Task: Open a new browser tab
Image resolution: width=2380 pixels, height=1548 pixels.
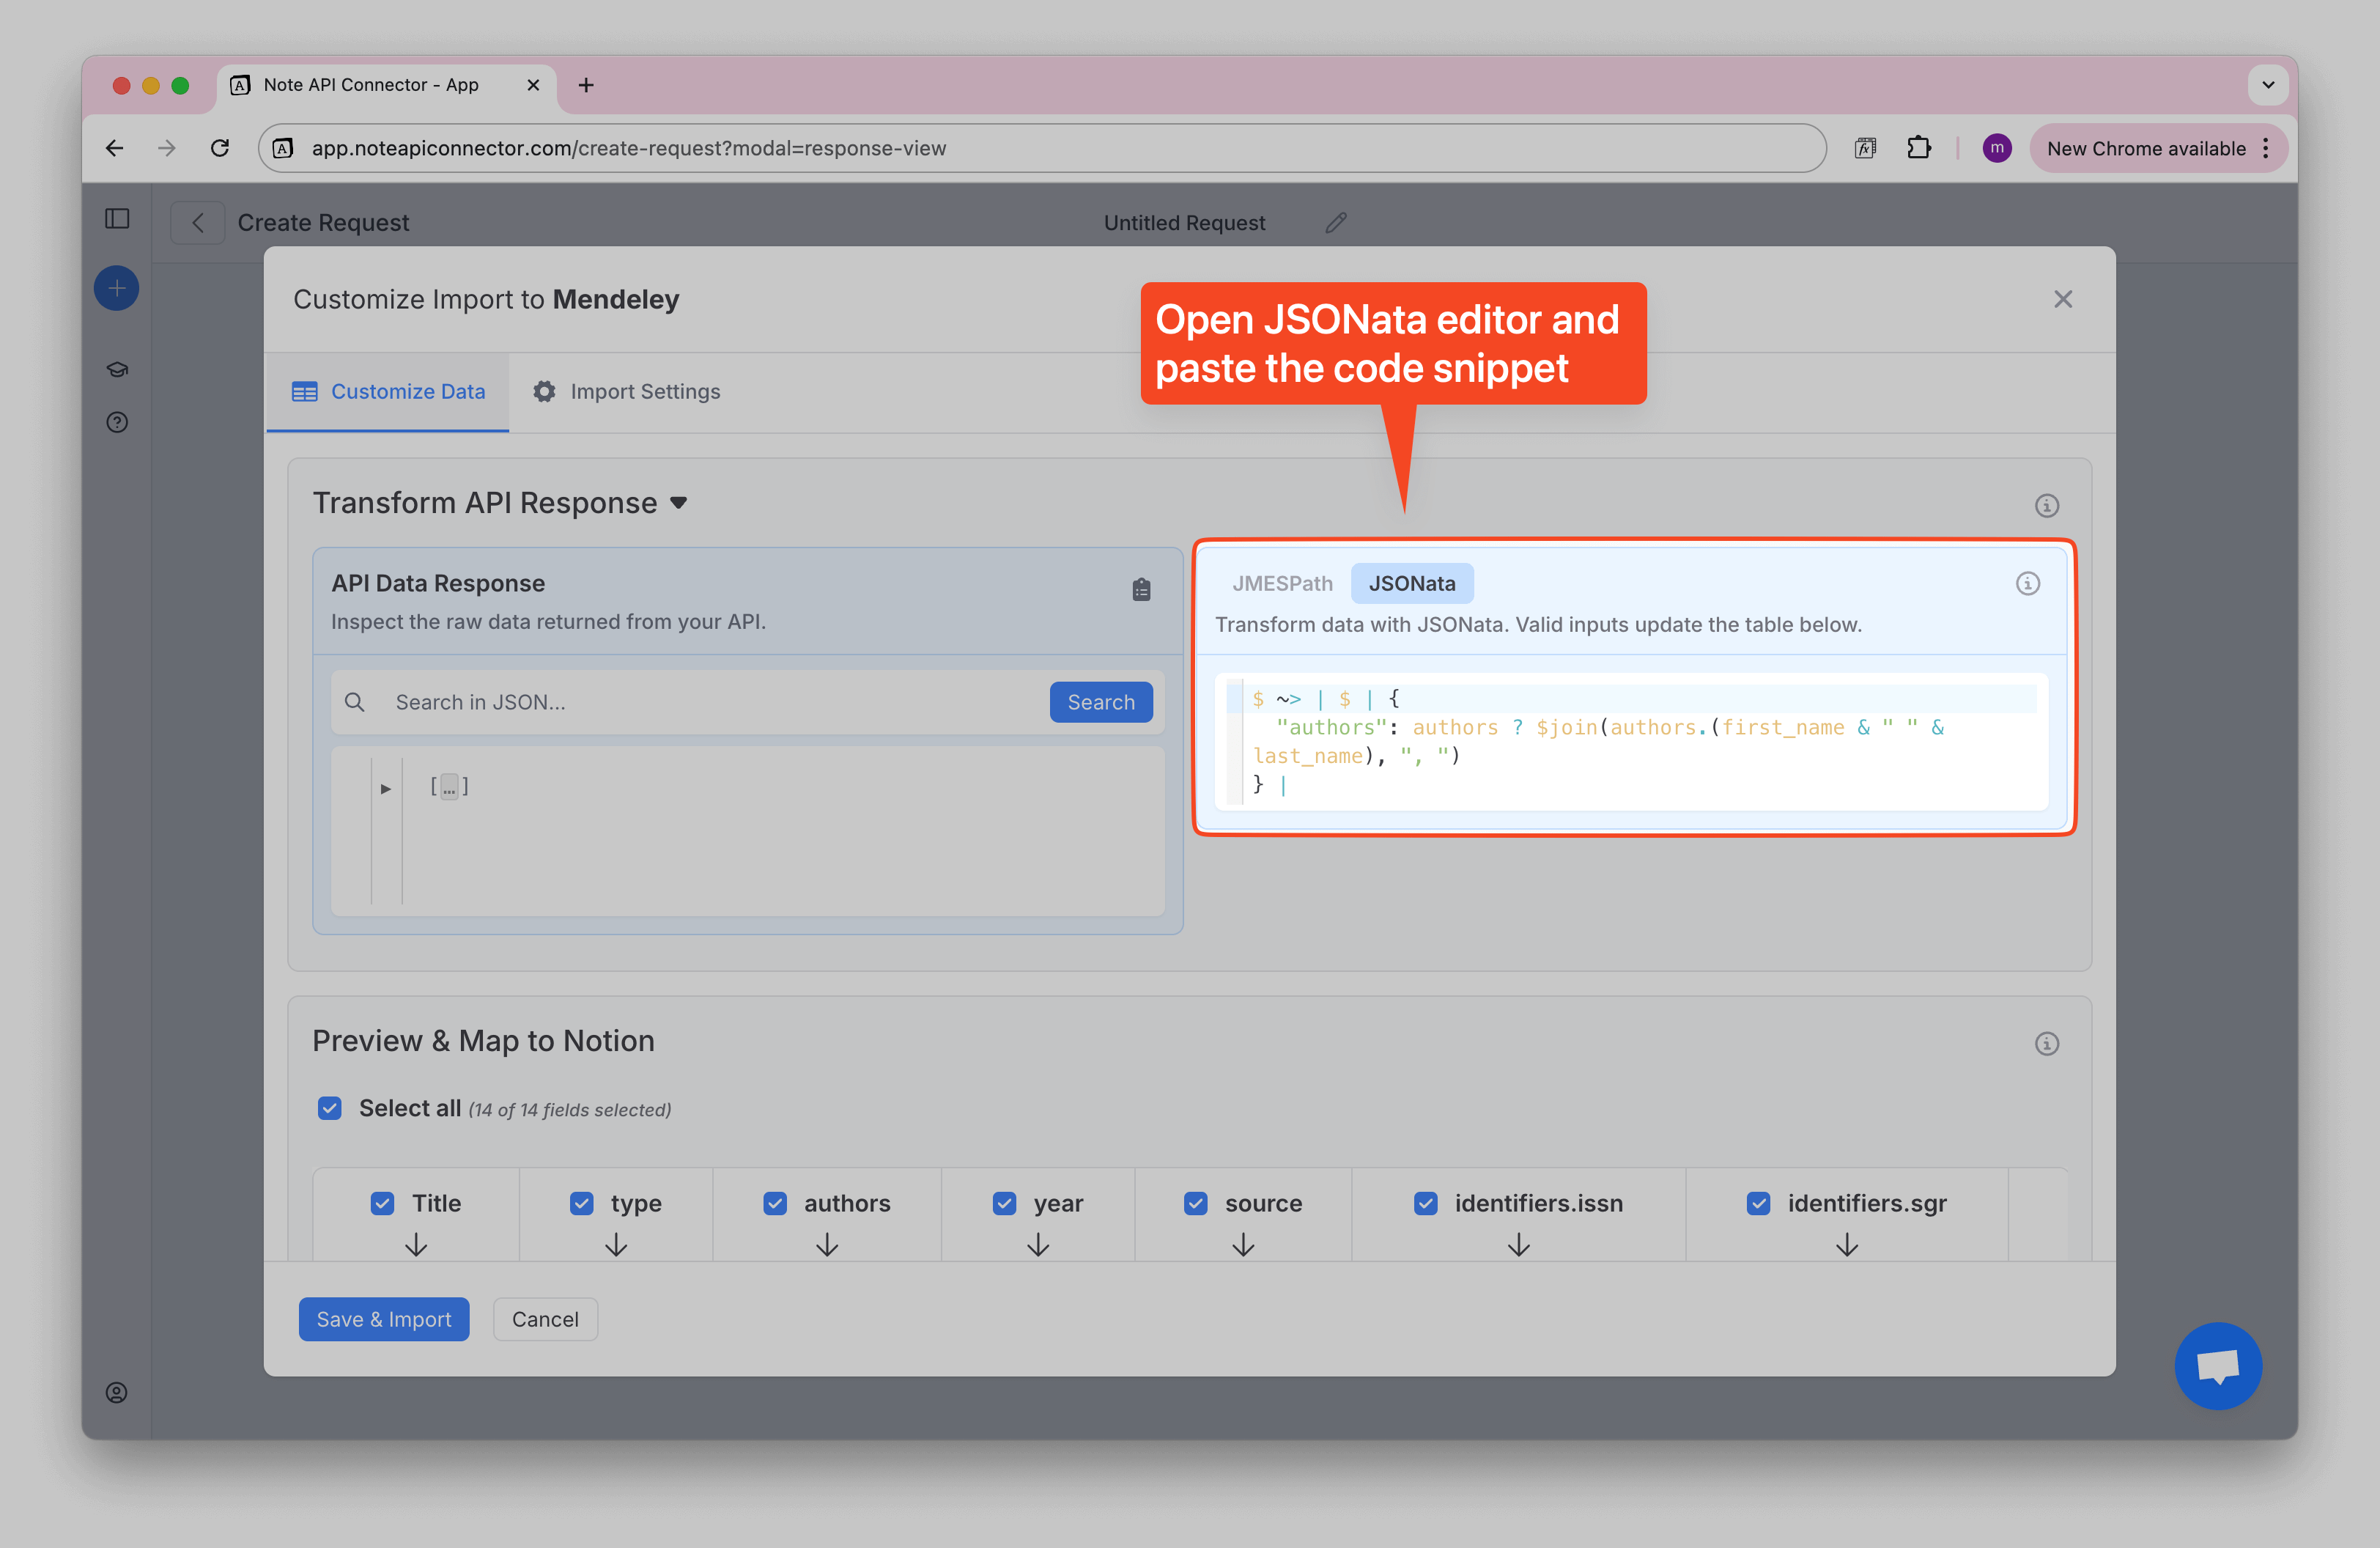Action: click(x=586, y=85)
